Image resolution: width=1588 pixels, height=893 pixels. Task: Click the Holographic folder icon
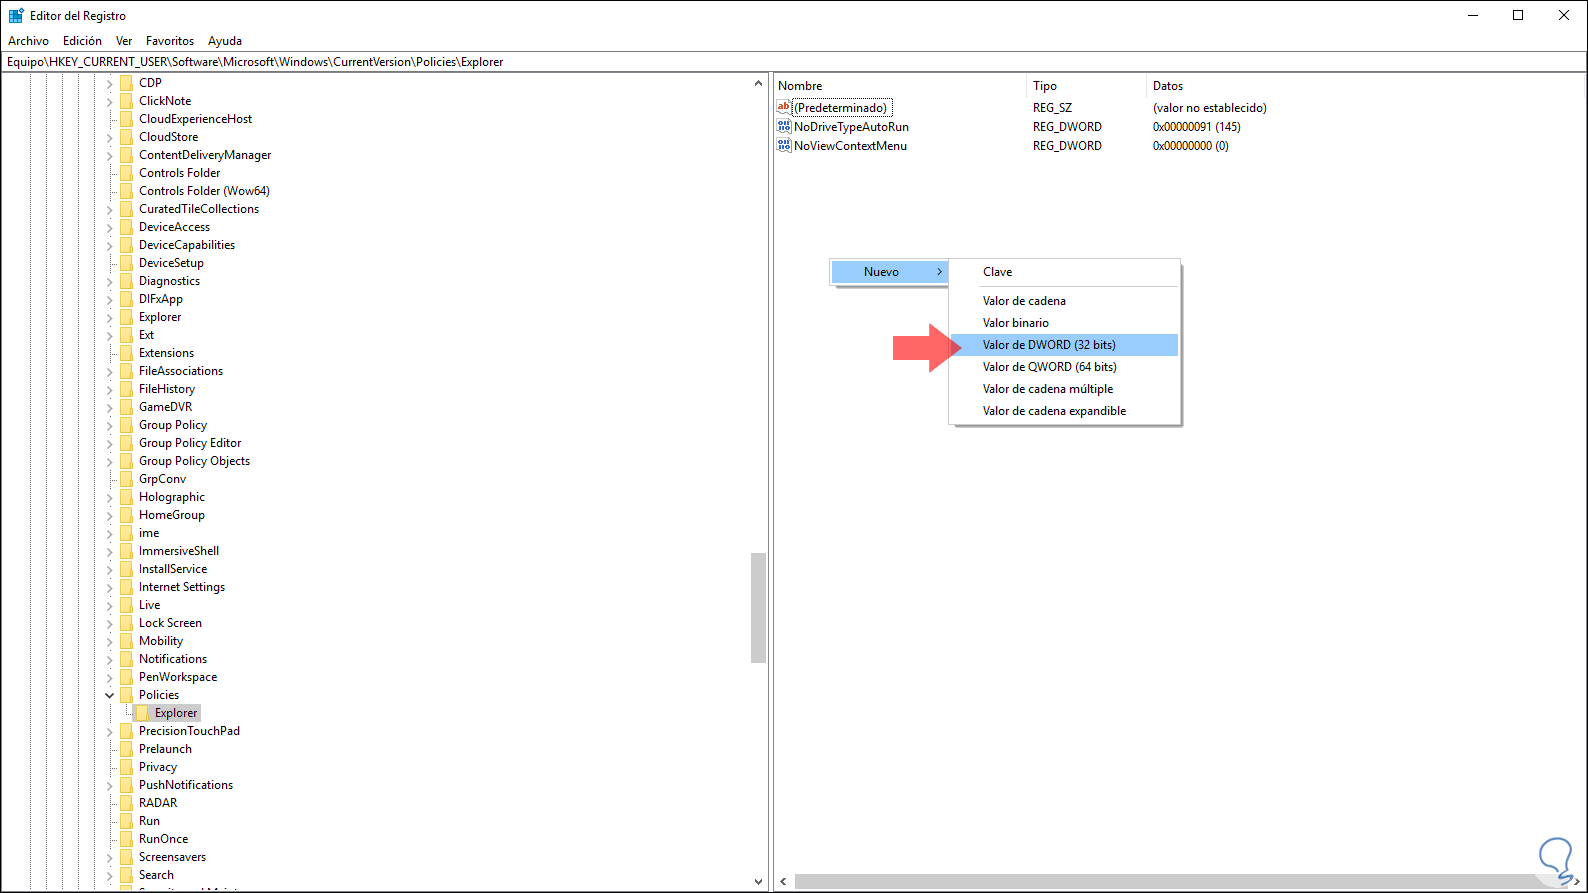[x=126, y=497]
